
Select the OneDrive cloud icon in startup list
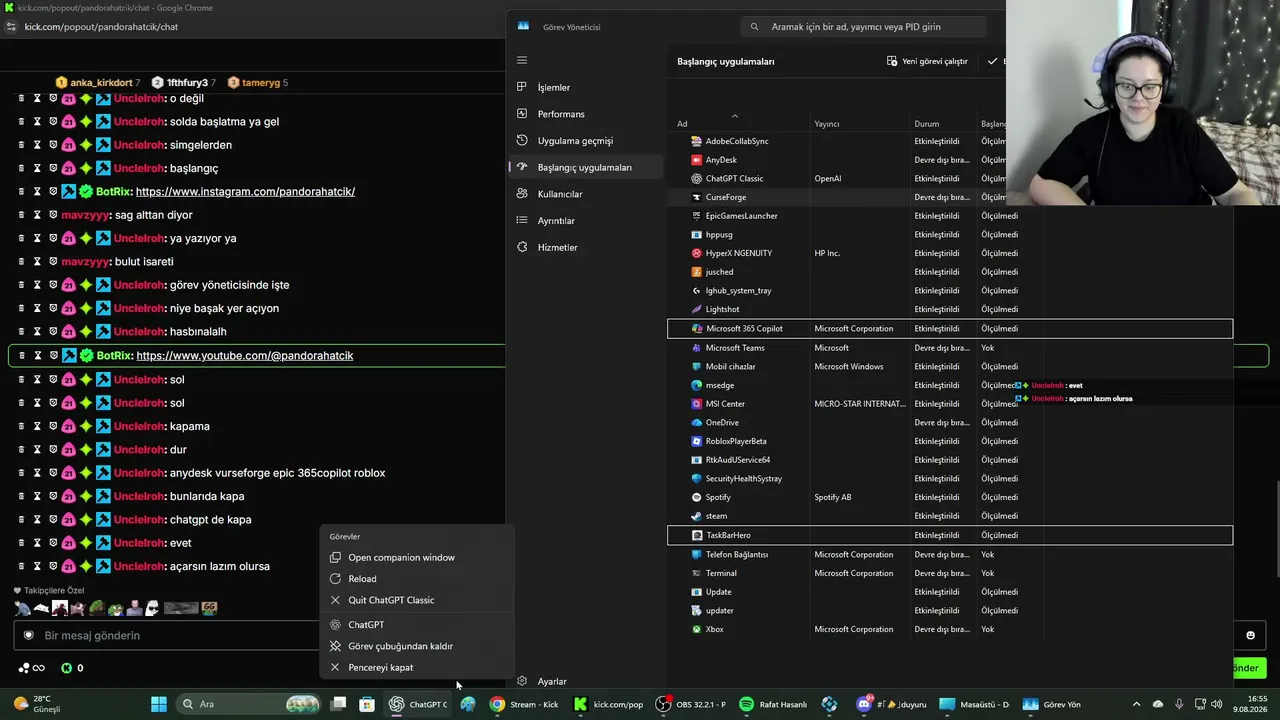[x=697, y=422]
